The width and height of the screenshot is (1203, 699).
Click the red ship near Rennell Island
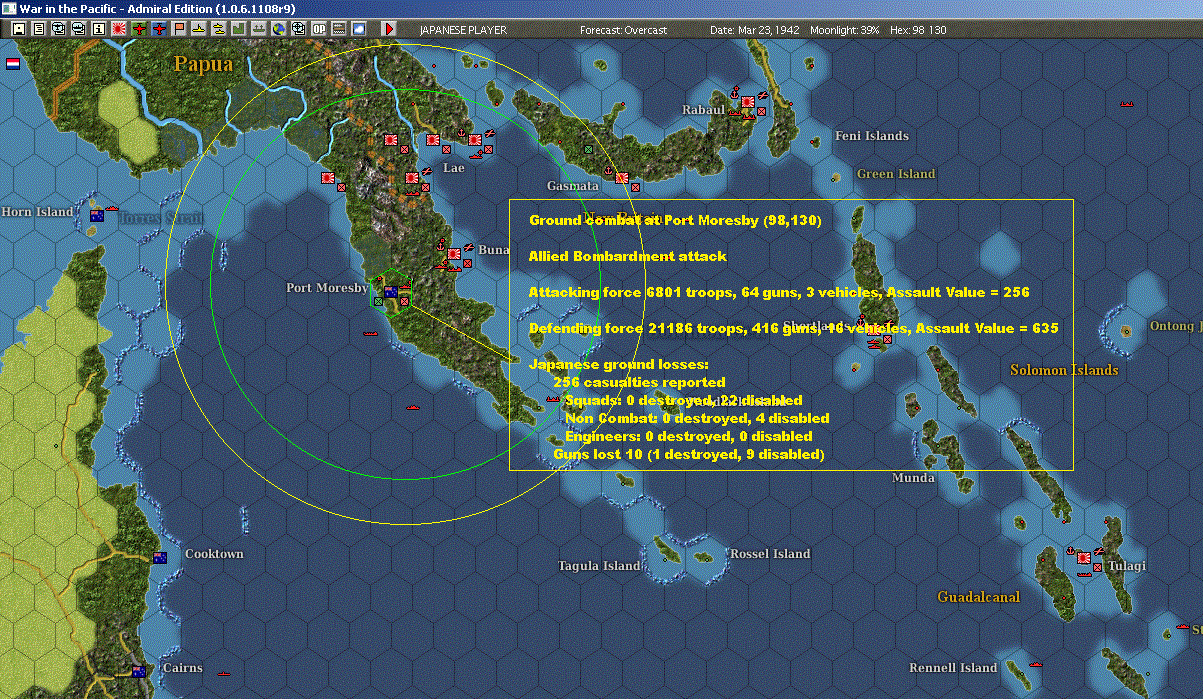(x=1036, y=663)
